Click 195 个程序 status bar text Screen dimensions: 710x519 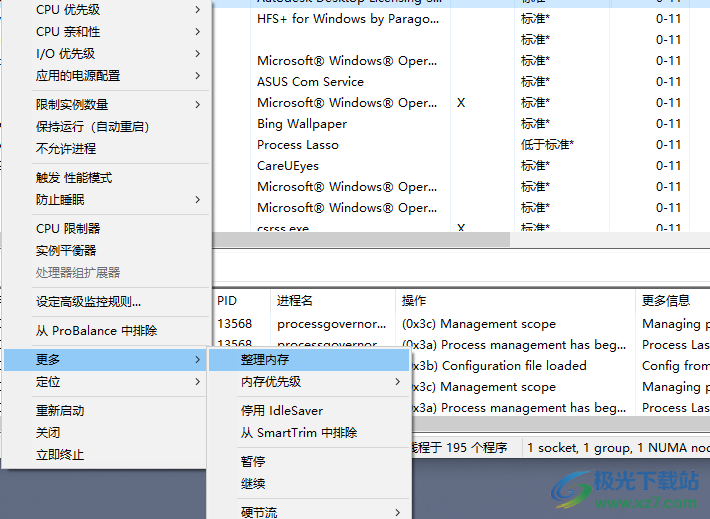tap(476, 448)
